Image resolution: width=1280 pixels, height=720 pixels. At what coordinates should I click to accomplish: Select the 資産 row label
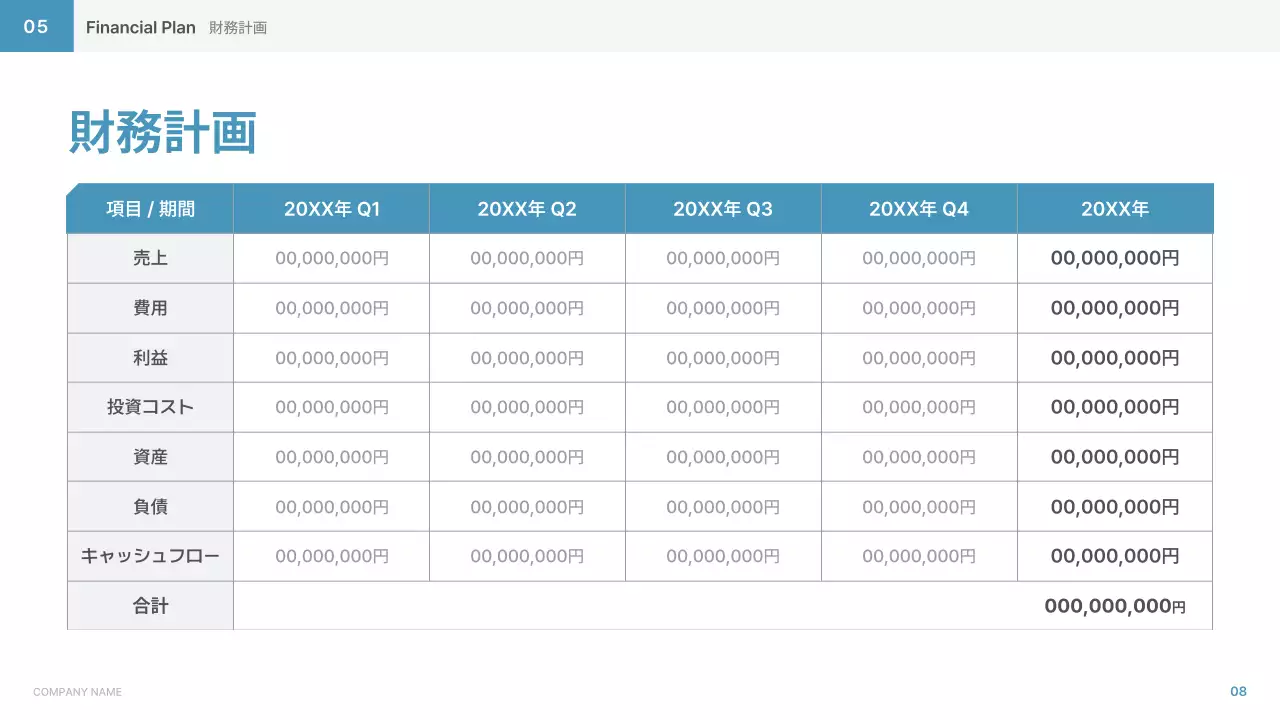[x=150, y=457]
